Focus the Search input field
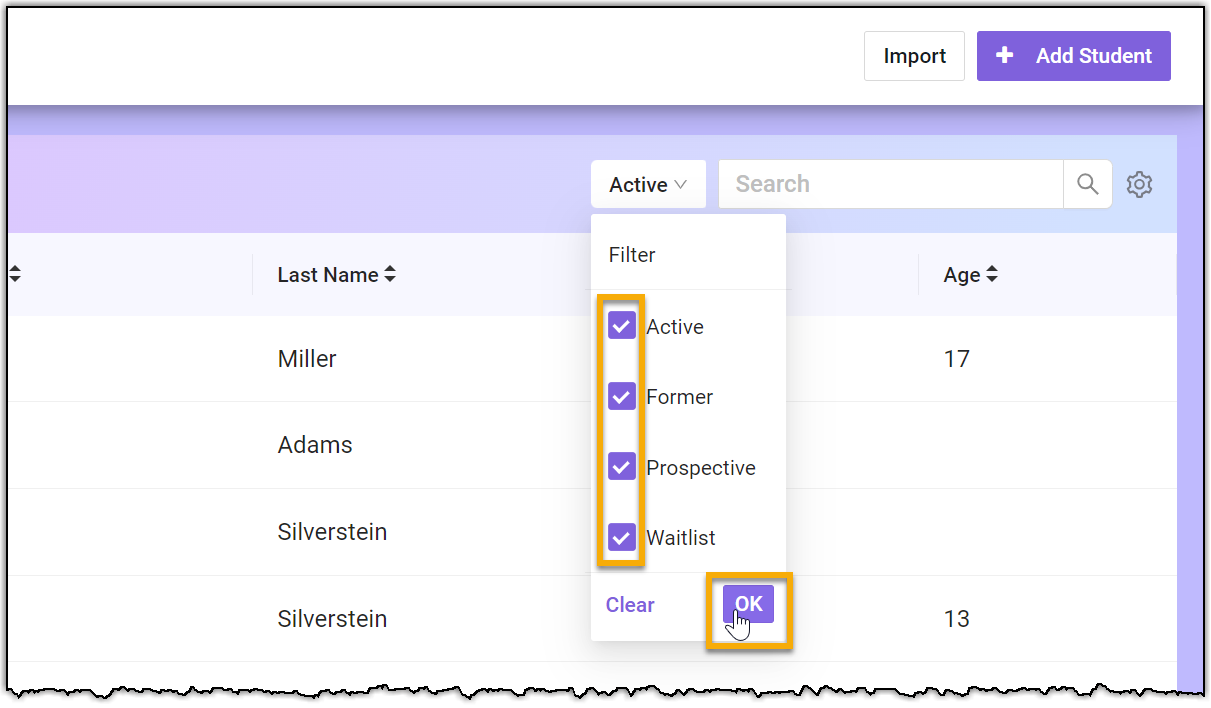The width and height of the screenshot is (1211, 708). 890,184
